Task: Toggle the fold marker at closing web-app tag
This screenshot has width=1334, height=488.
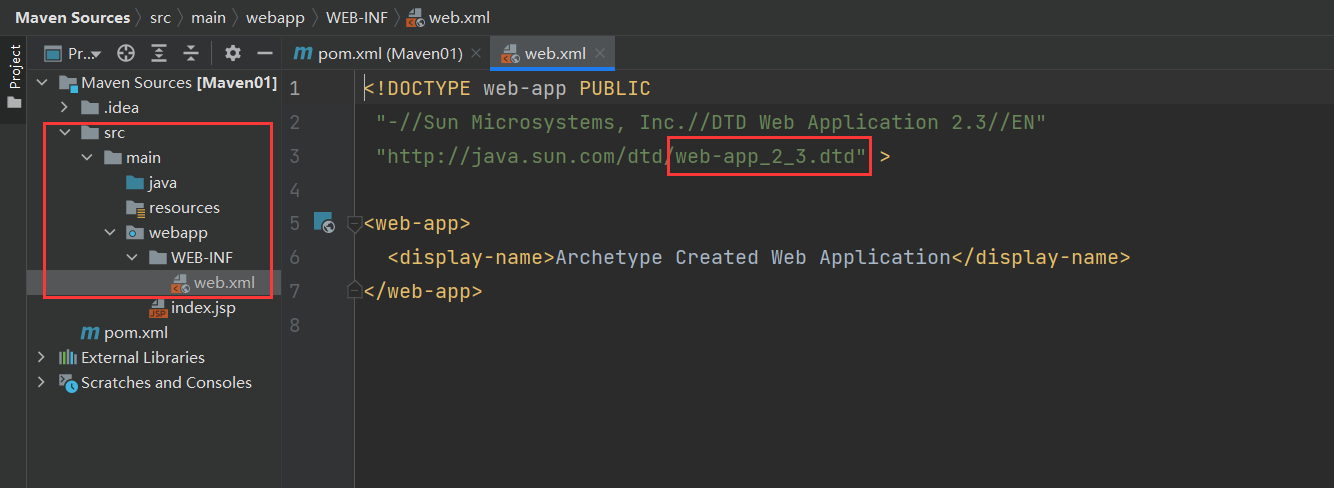Action: coord(353,291)
